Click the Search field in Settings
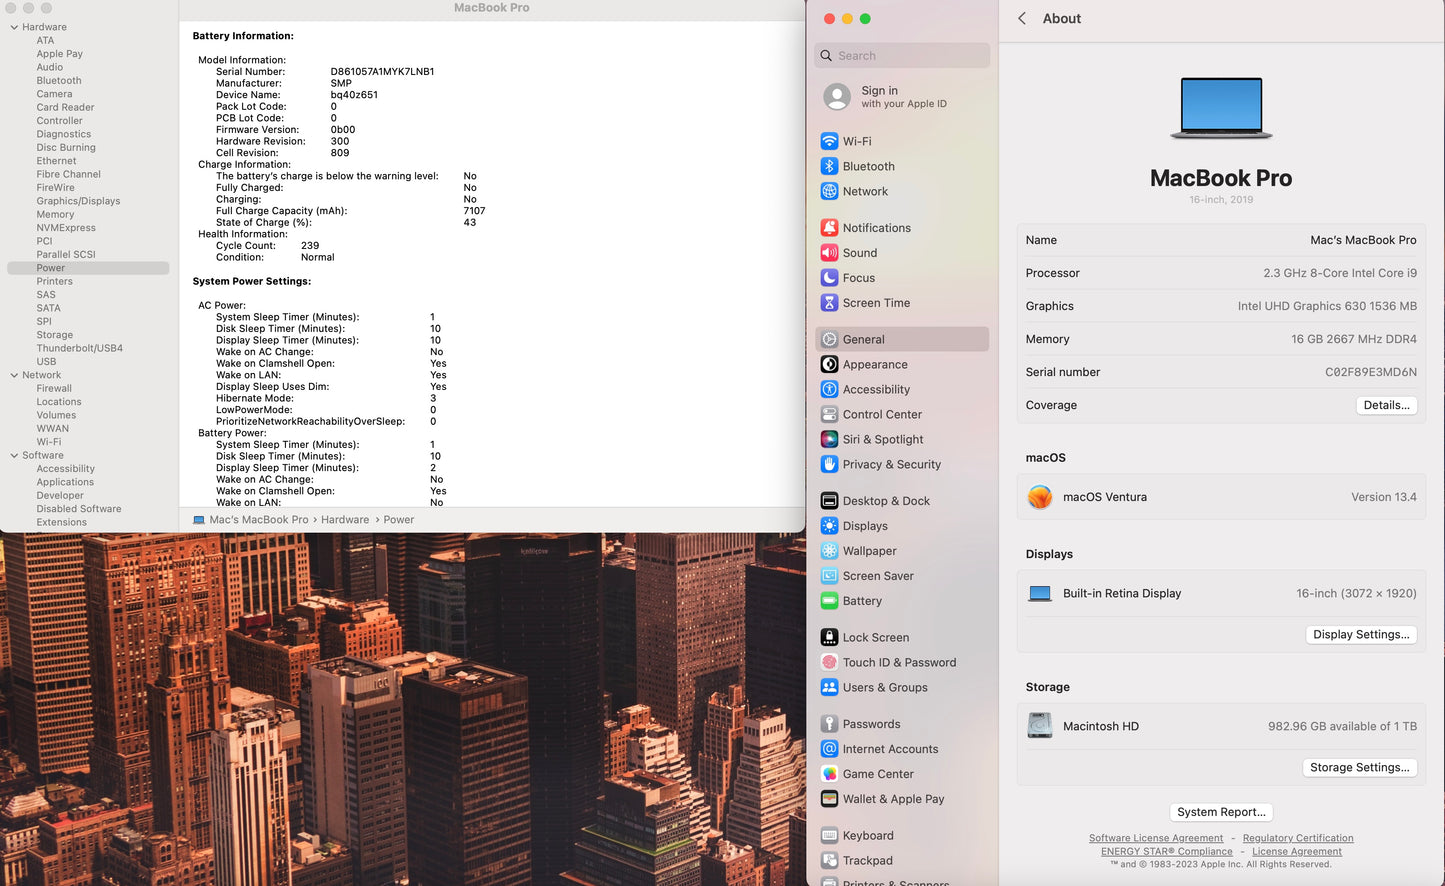1445x886 pixels. pyautogui.click(x=903, y=56)
